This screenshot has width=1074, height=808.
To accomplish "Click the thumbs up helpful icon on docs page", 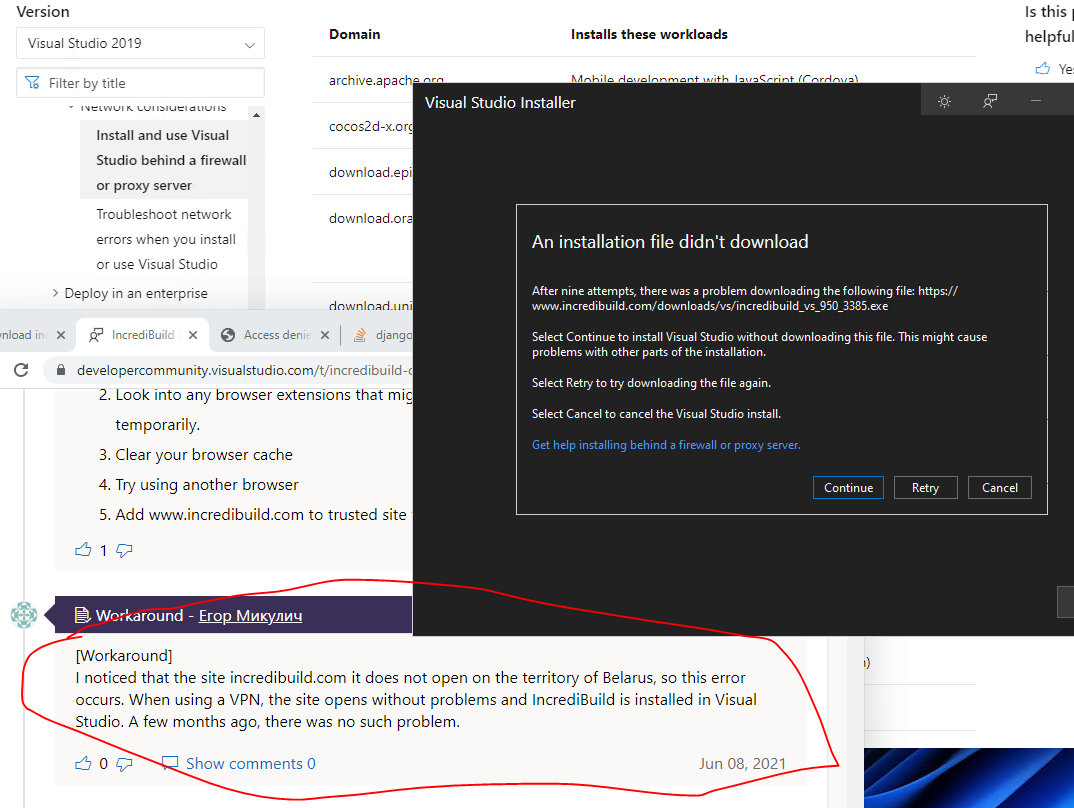I will pos(1042,68).
